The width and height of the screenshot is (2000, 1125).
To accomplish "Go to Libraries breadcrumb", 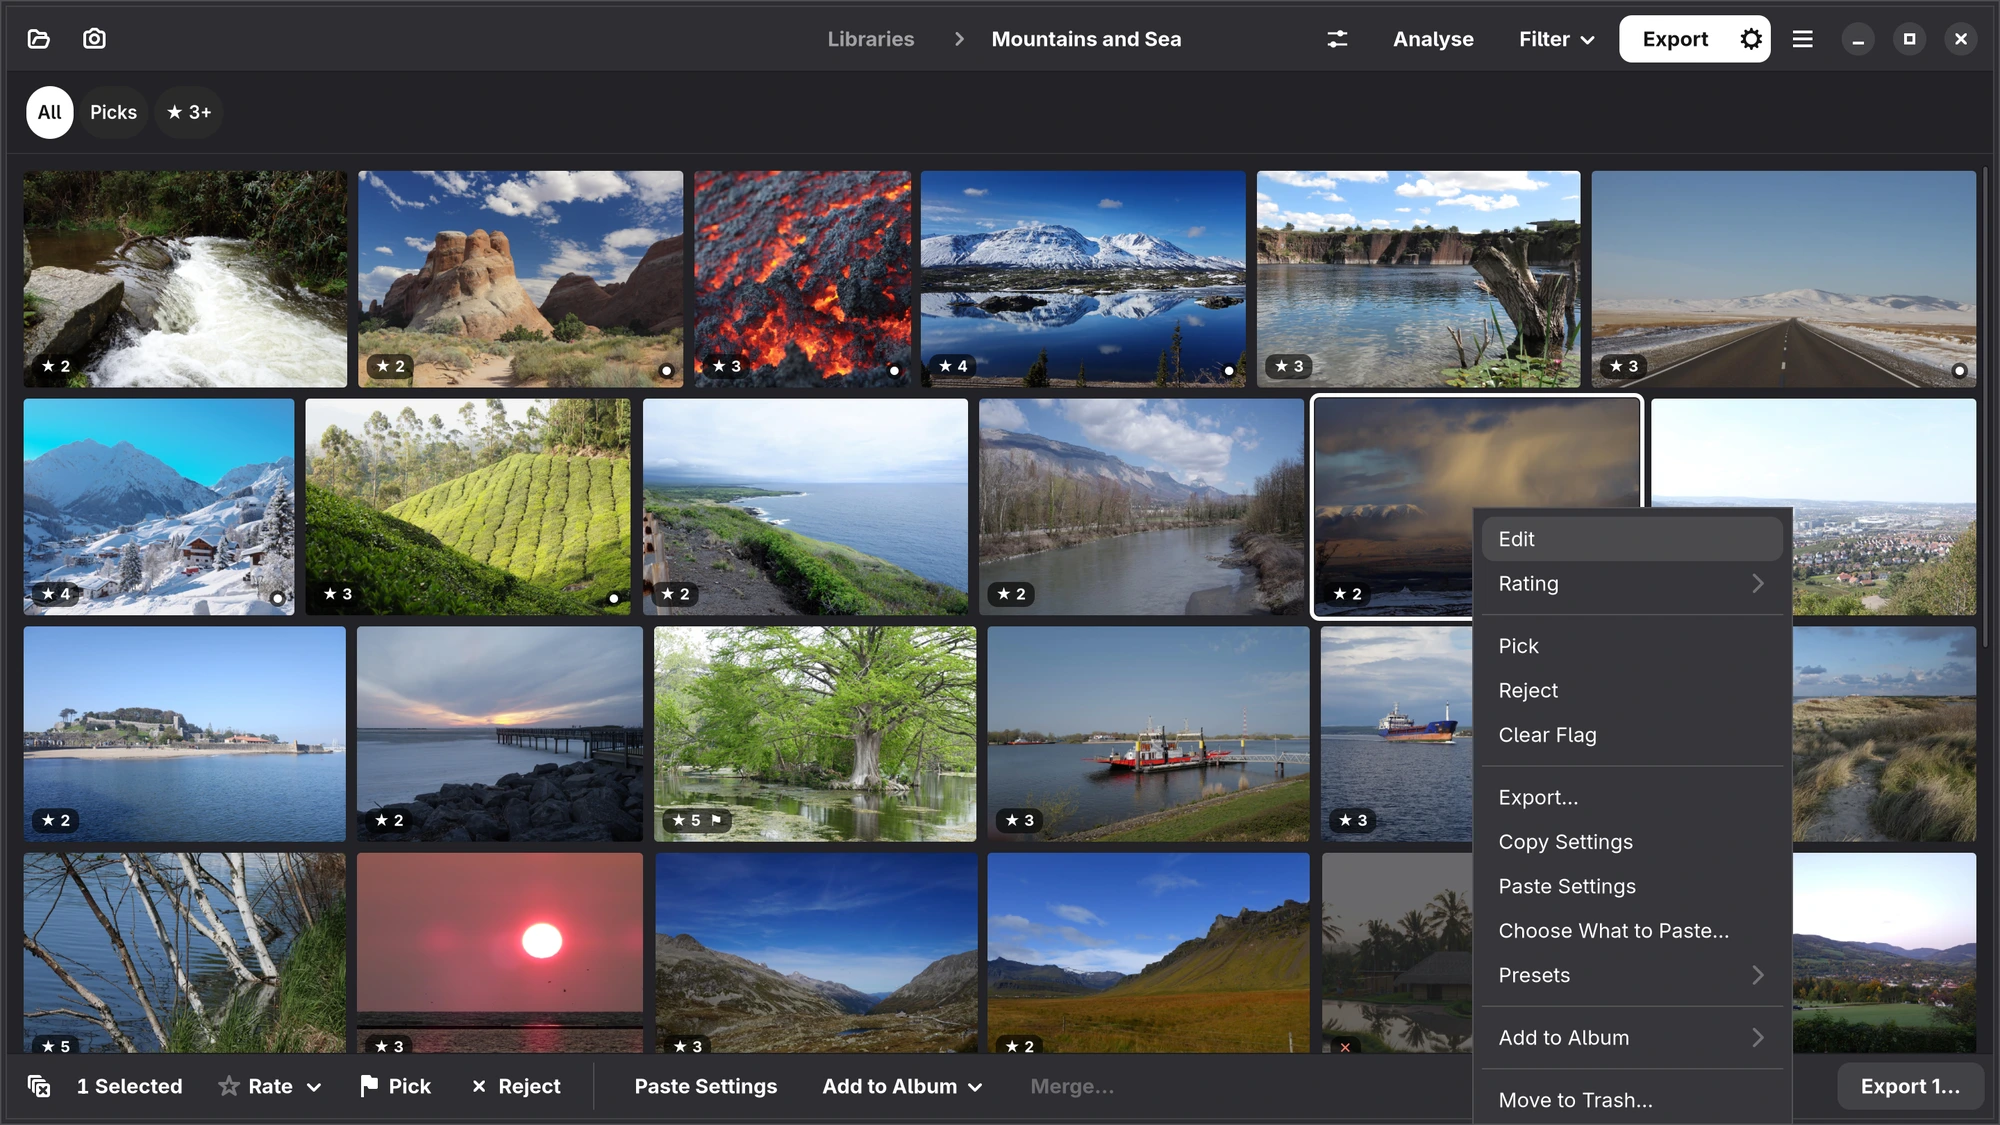I will tap(870, 39).
